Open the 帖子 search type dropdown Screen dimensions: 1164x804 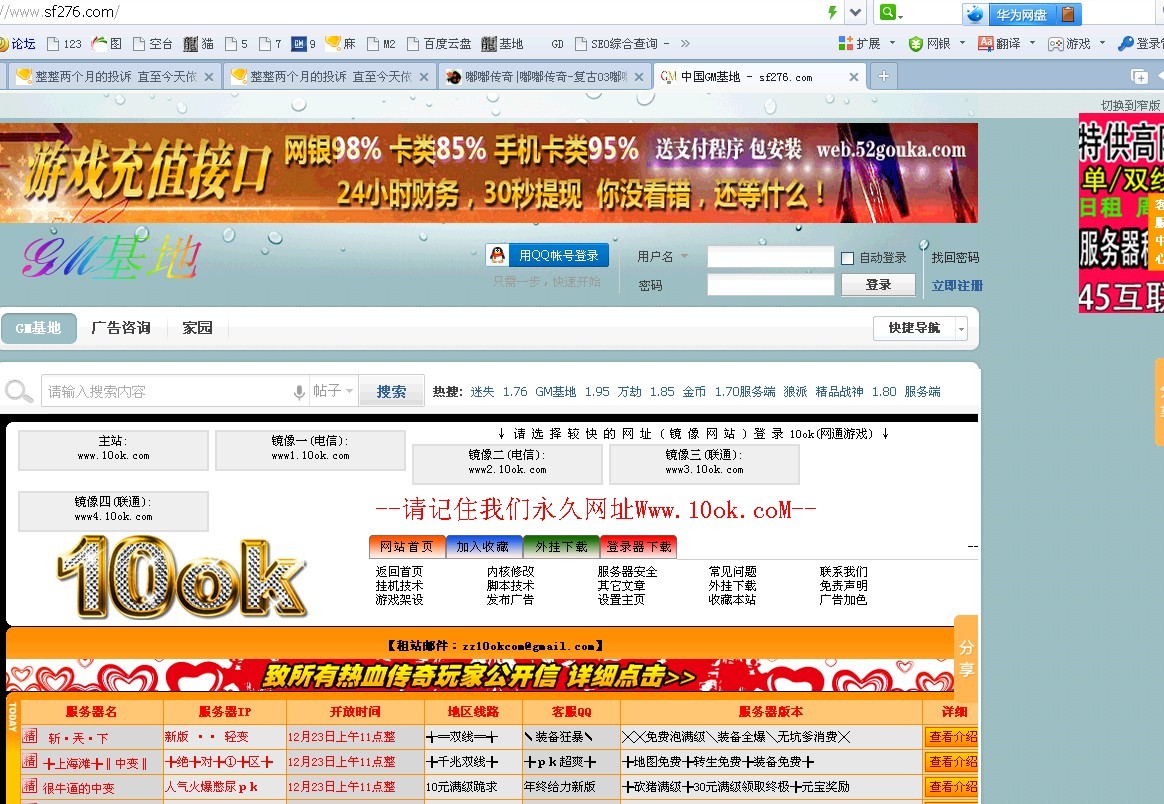coord(333,391)
